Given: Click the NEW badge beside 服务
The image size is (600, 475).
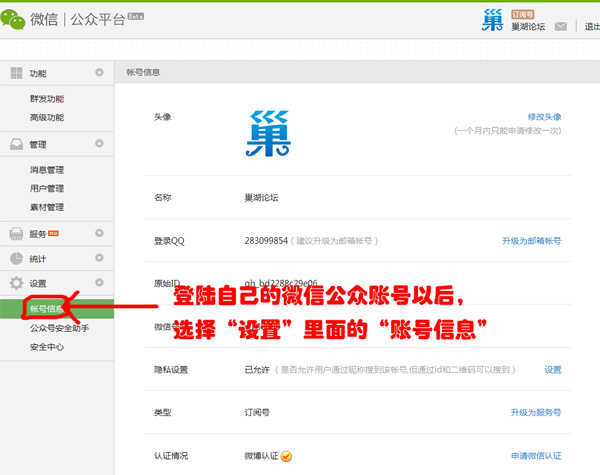Looking at the screenshot, I should (53, 233).
